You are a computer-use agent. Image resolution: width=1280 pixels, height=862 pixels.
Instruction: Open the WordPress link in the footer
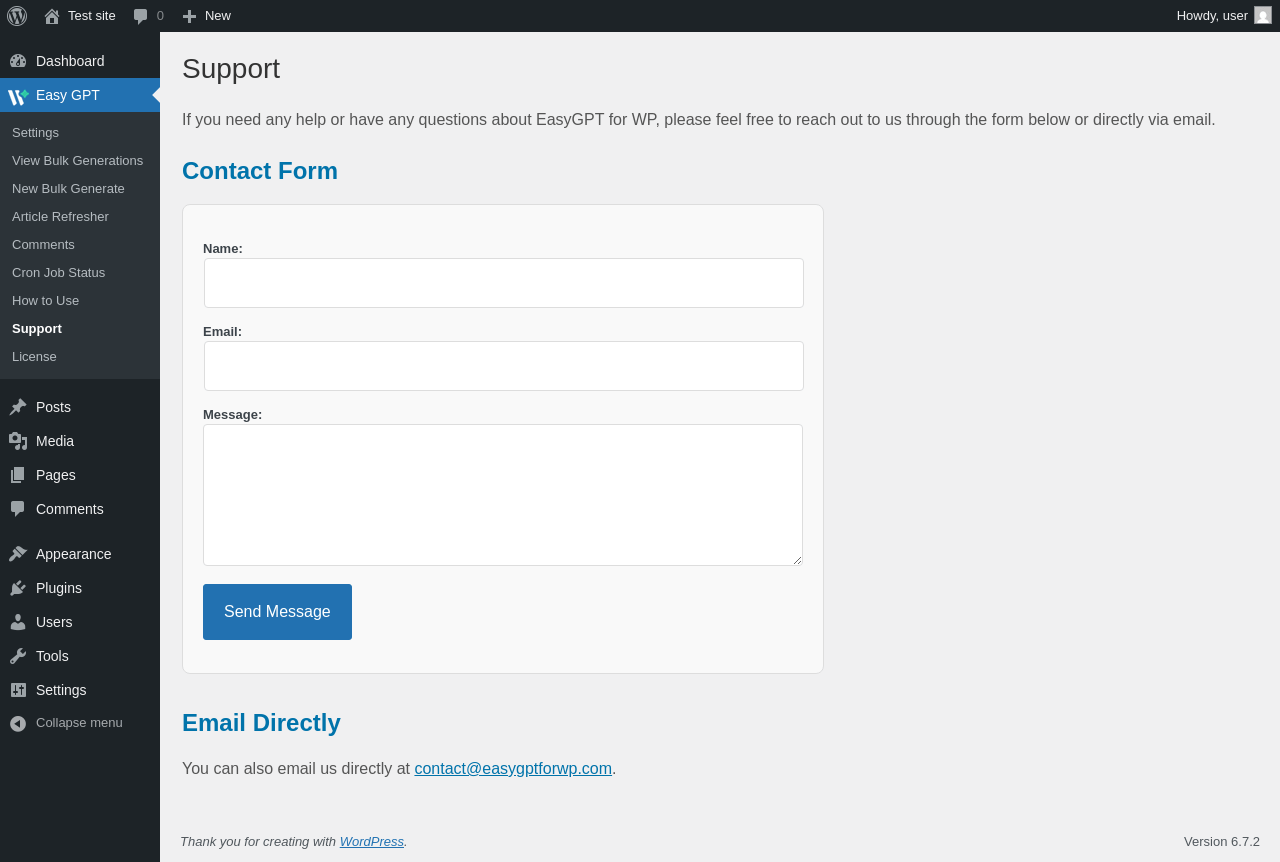(371, 841)
